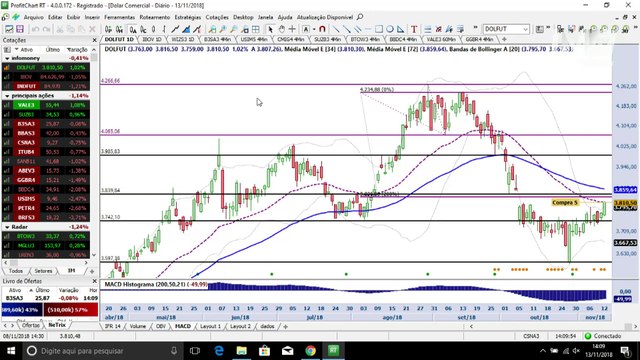Select the ellipse drawing tool
Screen dimensions: 640x360
point(390,29)
